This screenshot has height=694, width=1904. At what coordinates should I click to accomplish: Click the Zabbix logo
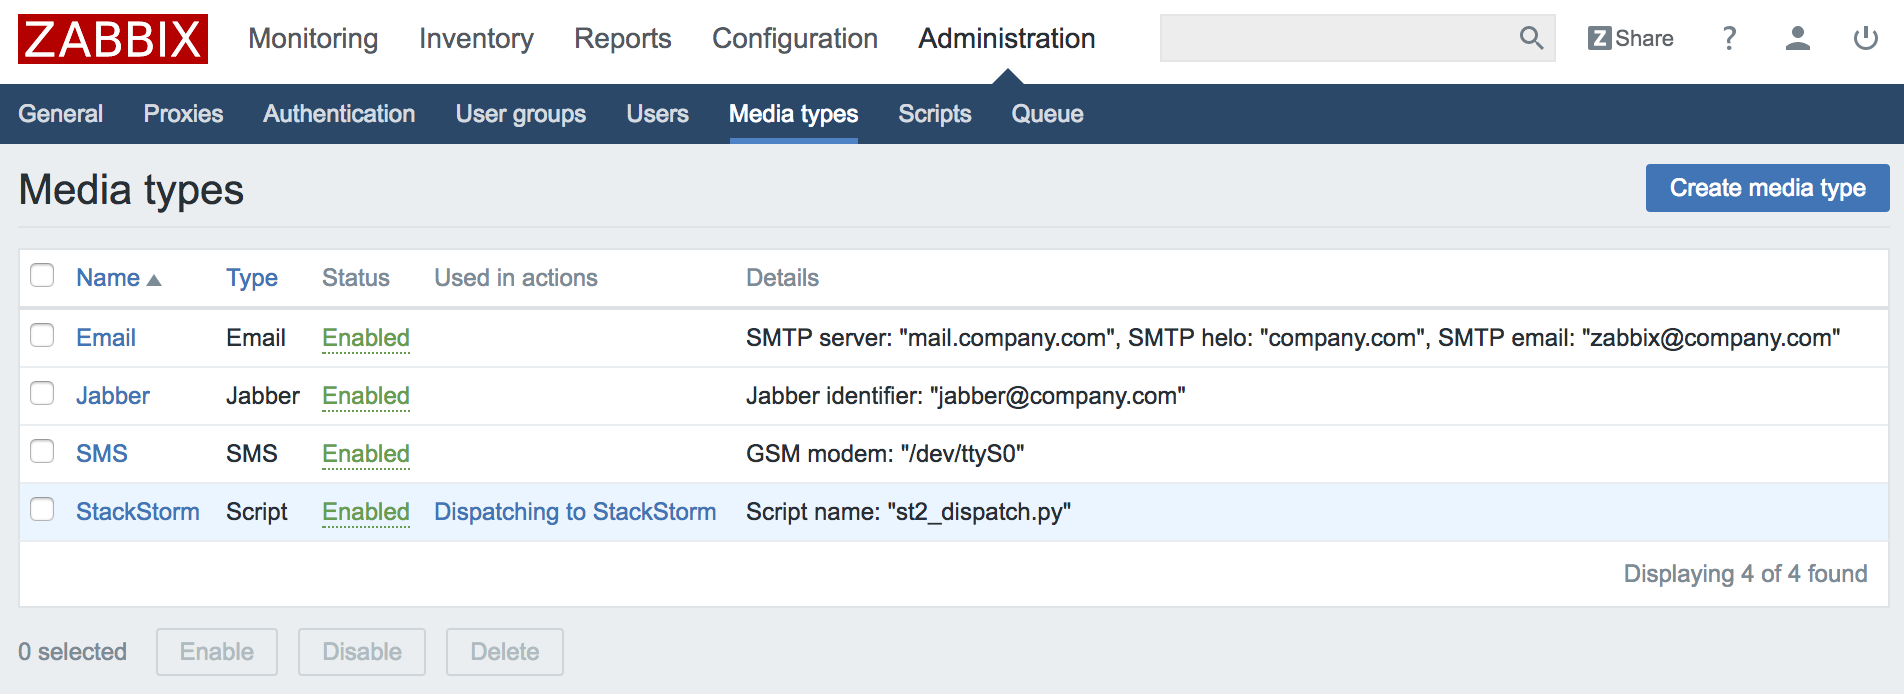tap(113, 39)
